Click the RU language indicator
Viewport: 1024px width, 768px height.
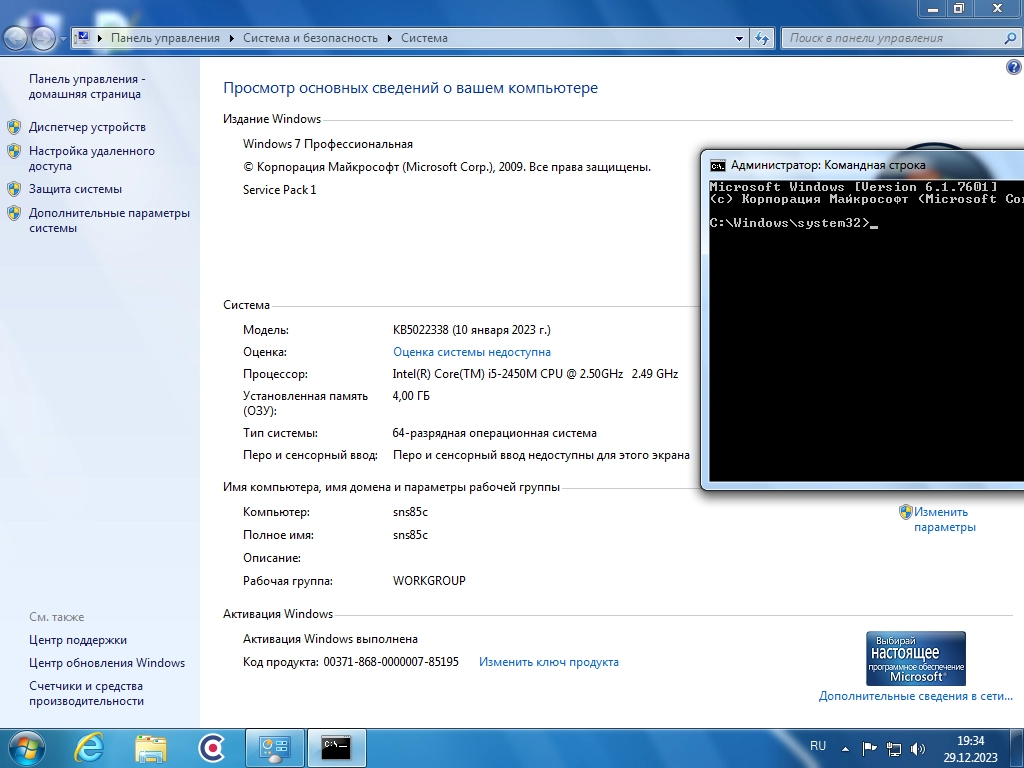pos(818,746)
